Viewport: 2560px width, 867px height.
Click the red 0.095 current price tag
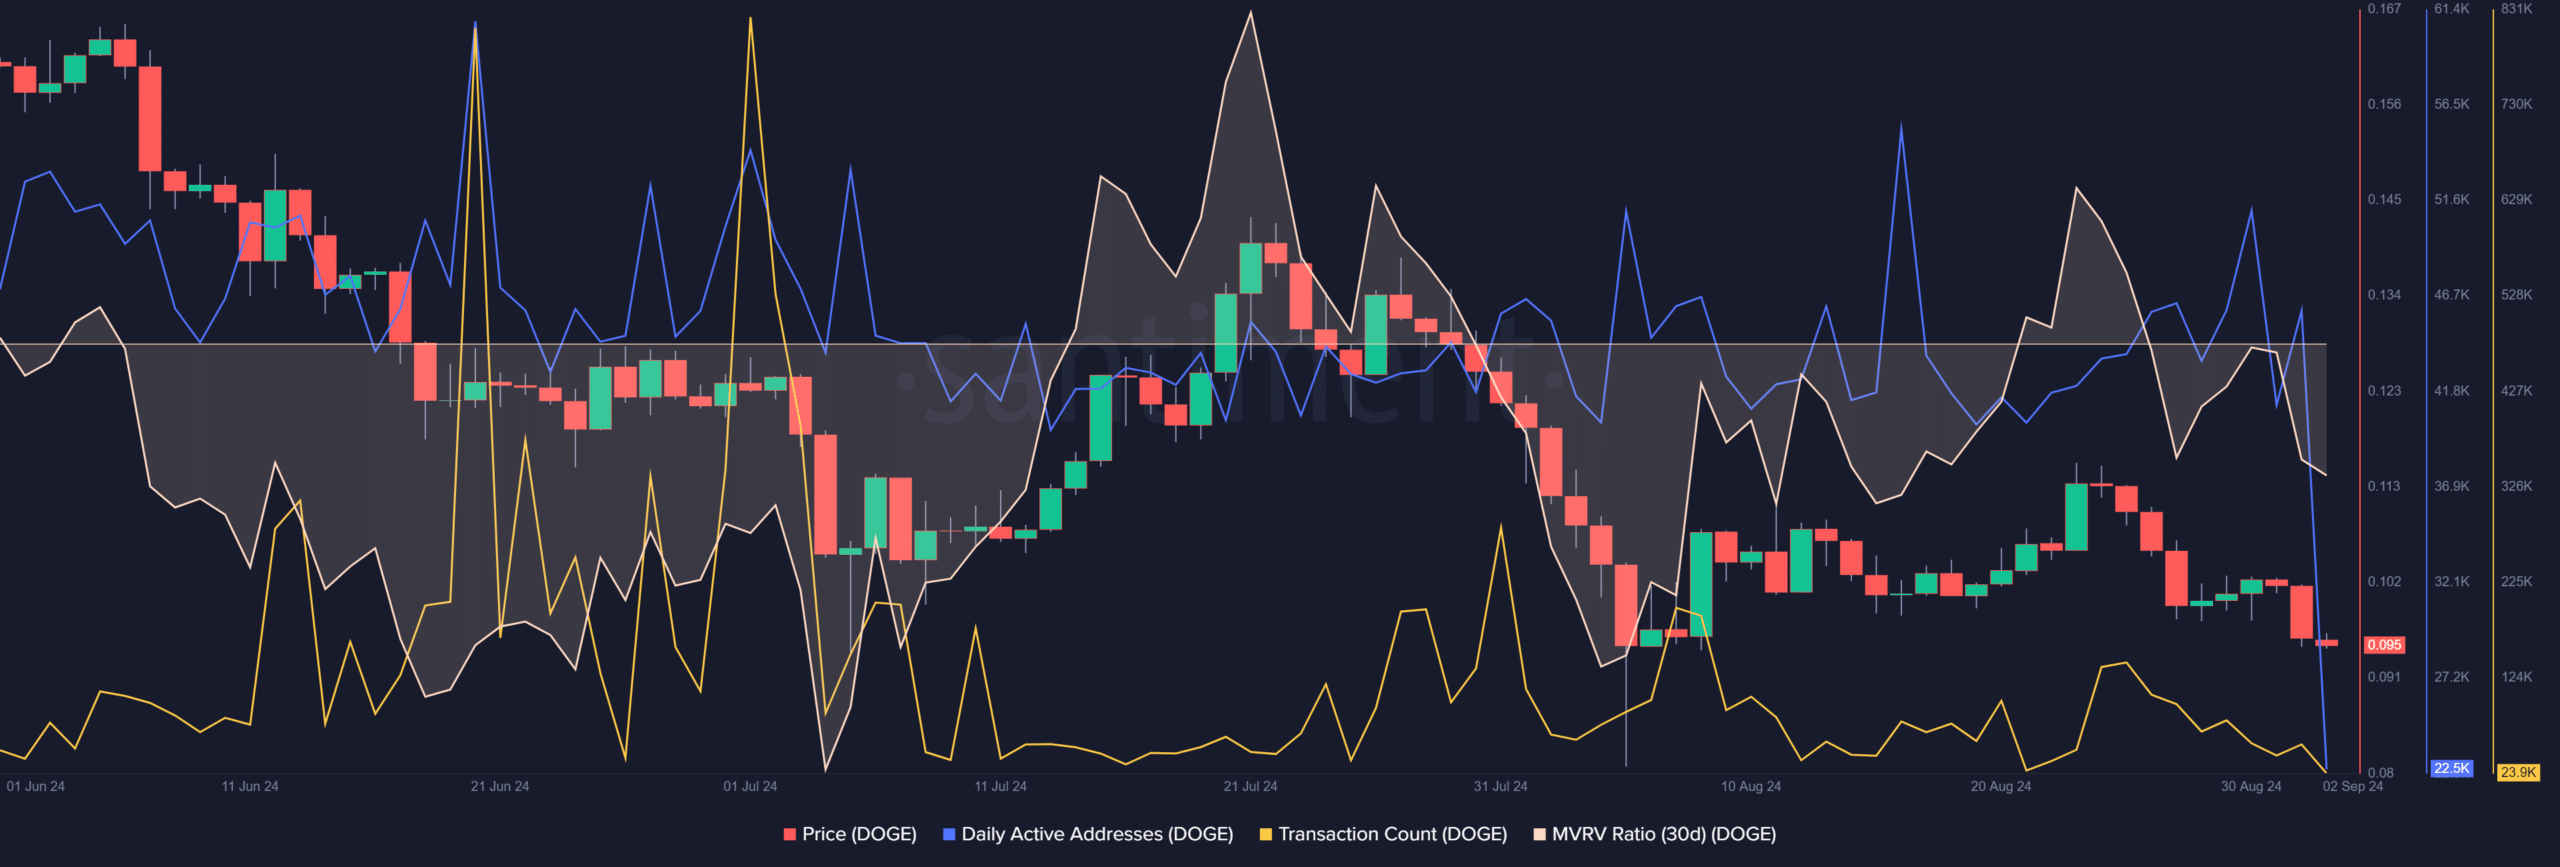click(x=2385, y=645)
